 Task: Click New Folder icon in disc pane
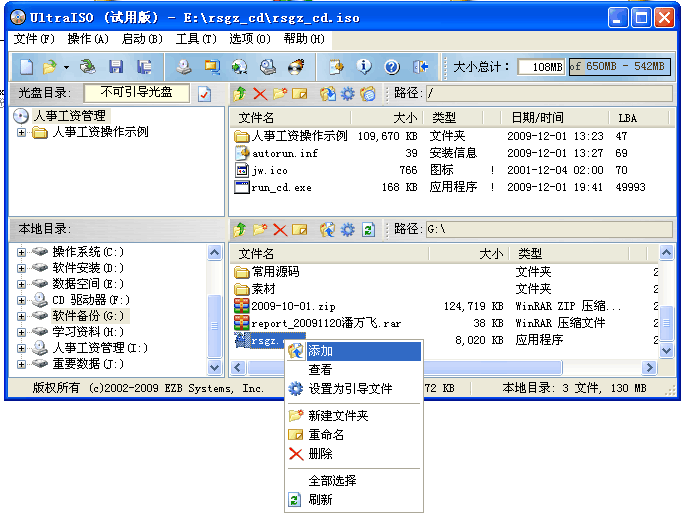[280, 93]
